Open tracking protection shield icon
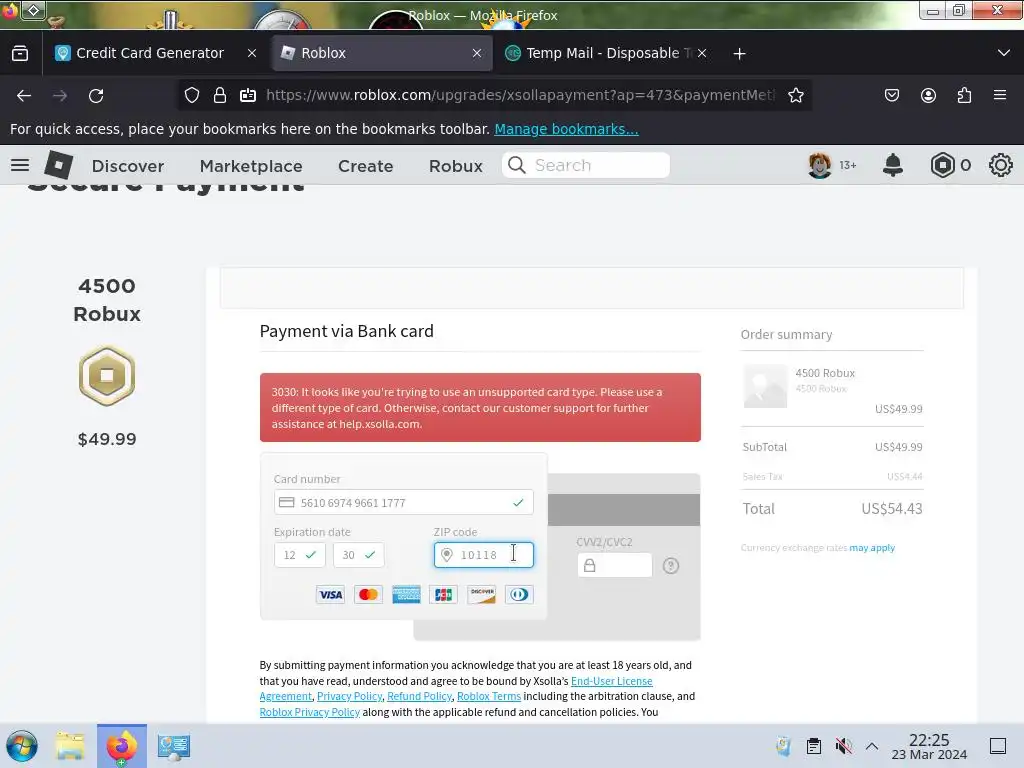The width and height of the screenshot is (1024, 768). [x=191, y=95]
